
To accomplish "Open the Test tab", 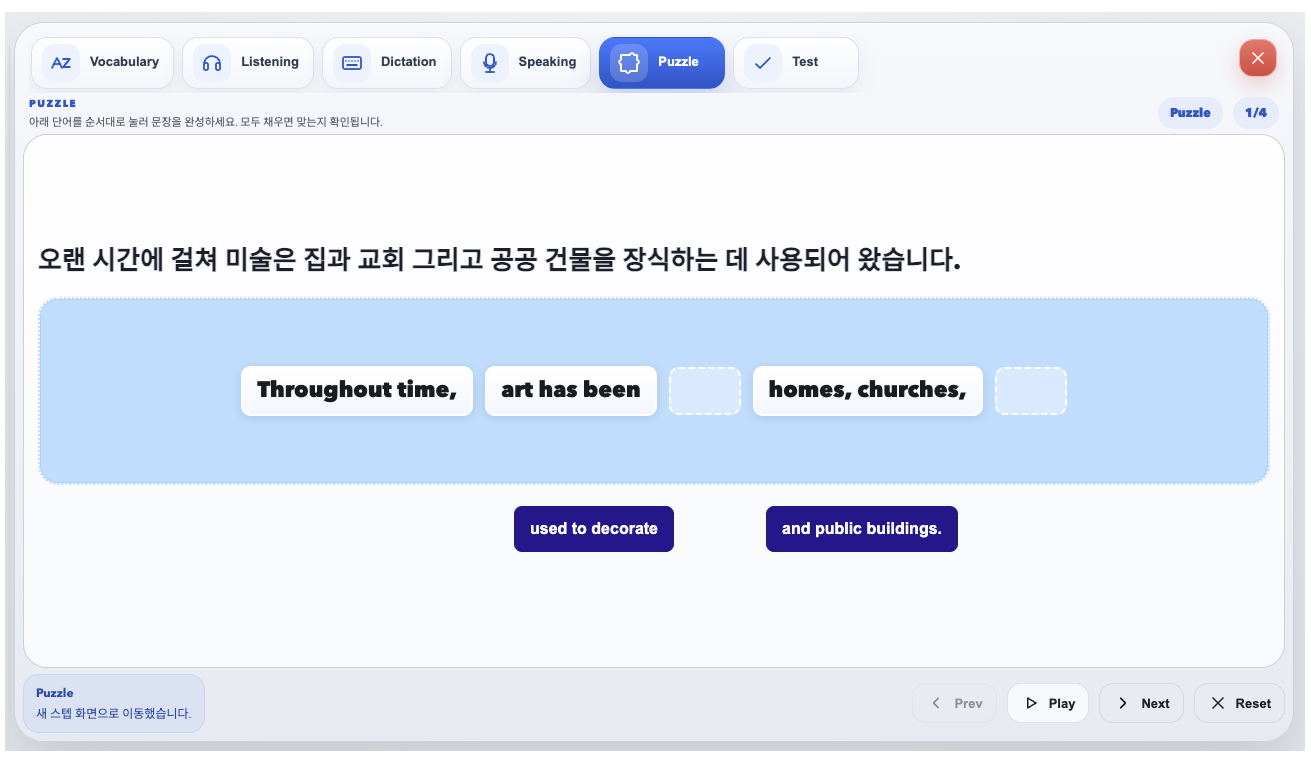I will coord(796,62).
